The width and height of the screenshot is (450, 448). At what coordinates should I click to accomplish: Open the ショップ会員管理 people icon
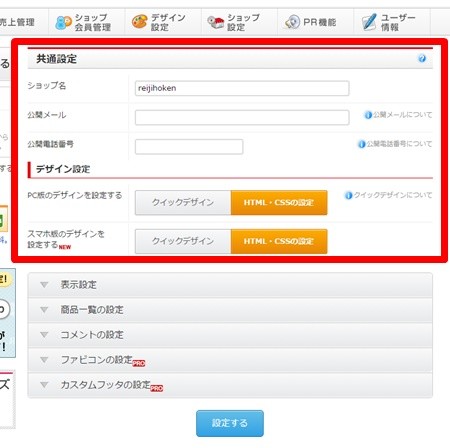click(63, 23)
